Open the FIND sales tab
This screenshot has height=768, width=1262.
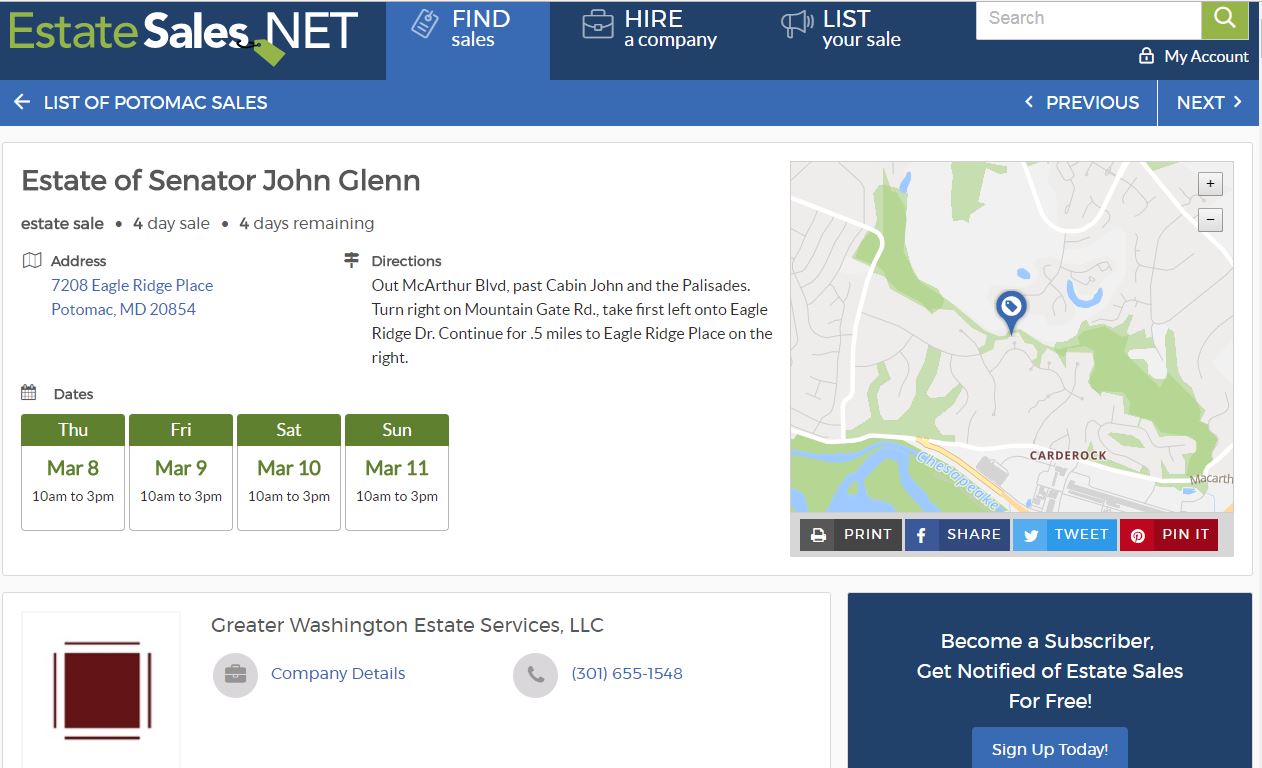pos(467,29)
